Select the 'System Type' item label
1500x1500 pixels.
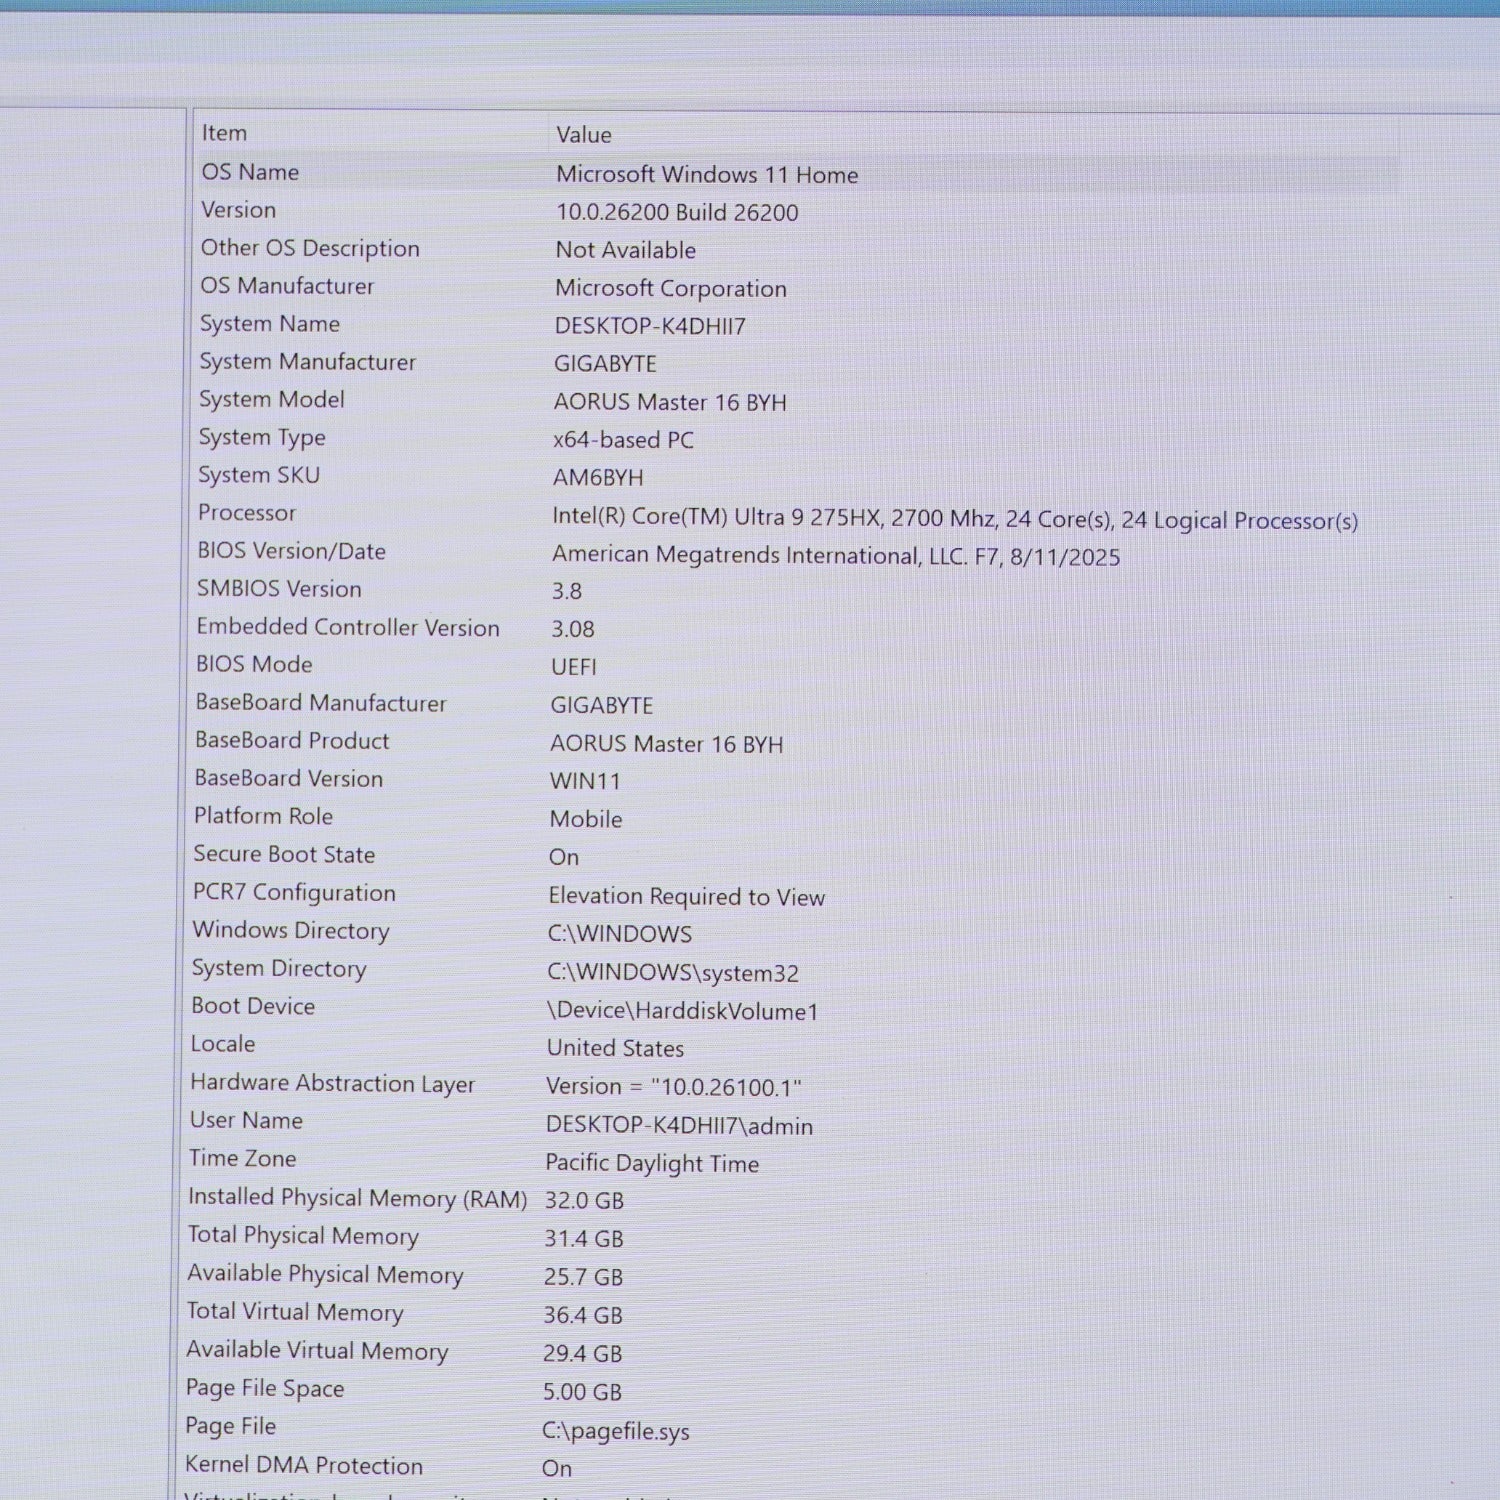coord(262,437)
